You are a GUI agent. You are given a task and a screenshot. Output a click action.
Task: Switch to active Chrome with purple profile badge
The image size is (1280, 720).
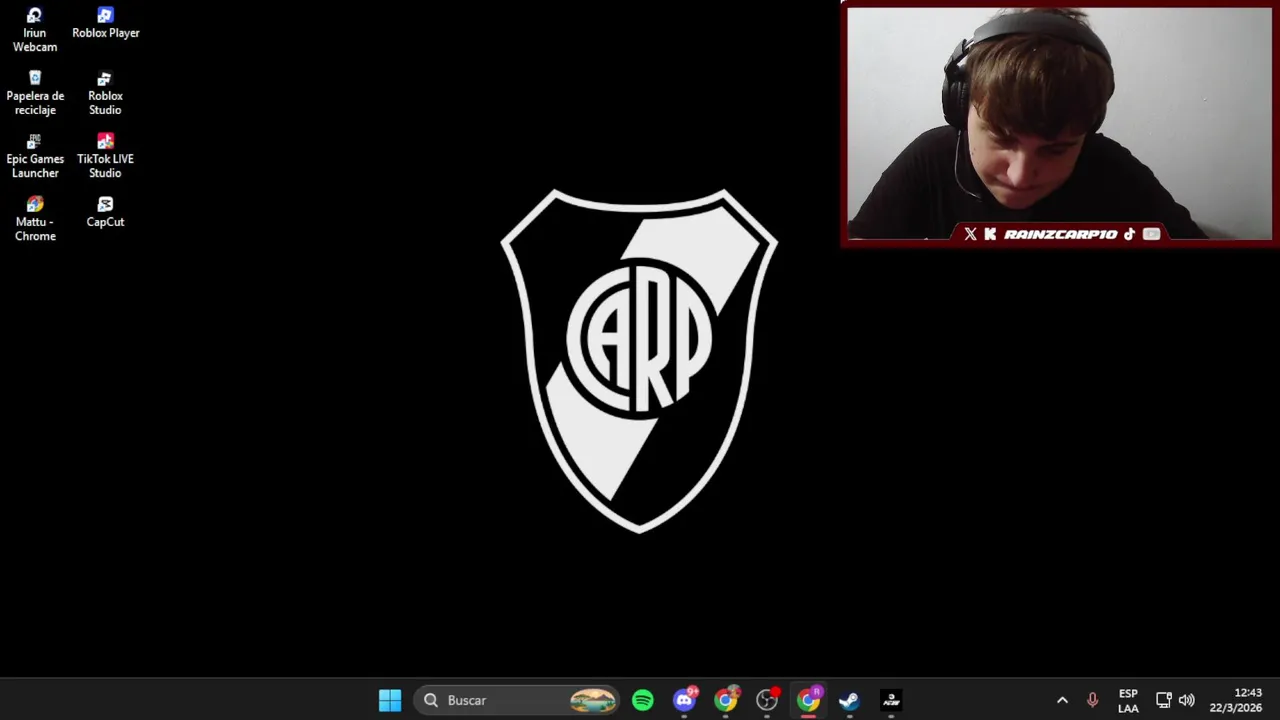click(x=808, y=700)
